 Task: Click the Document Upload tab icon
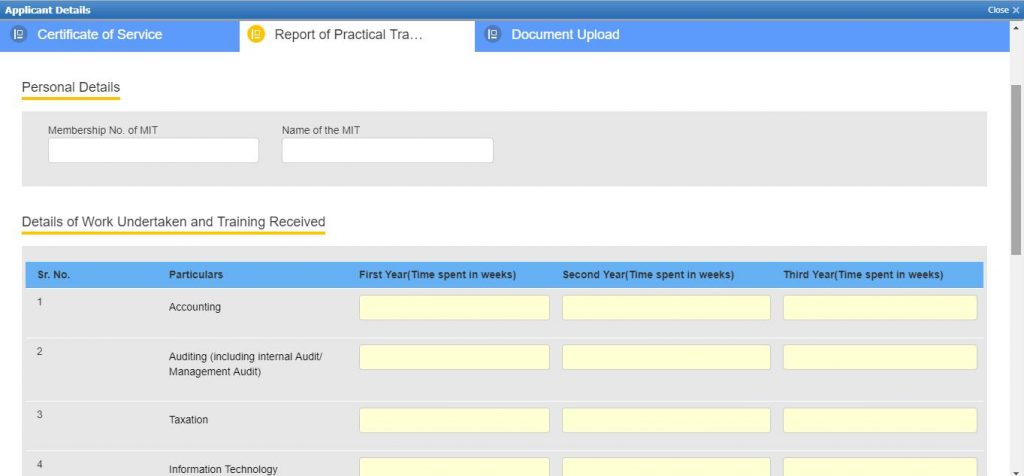(x=492, y=35)
